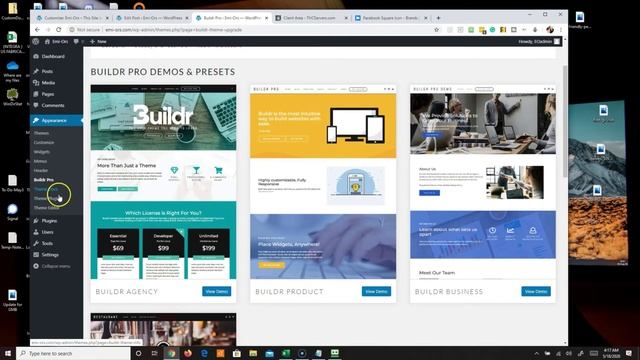The height and width of the screenshot is (360, 640).
Task: Open the comments bubble in admin bar
Action: pyautogui.click(x=76, y=42)
